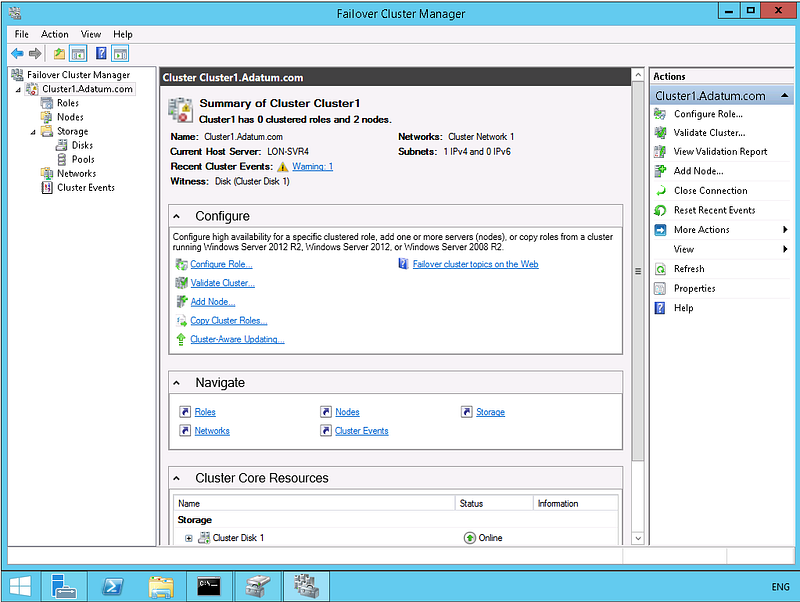Open PowerShell from taskbar
Image resolution: width=800 pixels, height=602 pixels.
coord(112,586)
